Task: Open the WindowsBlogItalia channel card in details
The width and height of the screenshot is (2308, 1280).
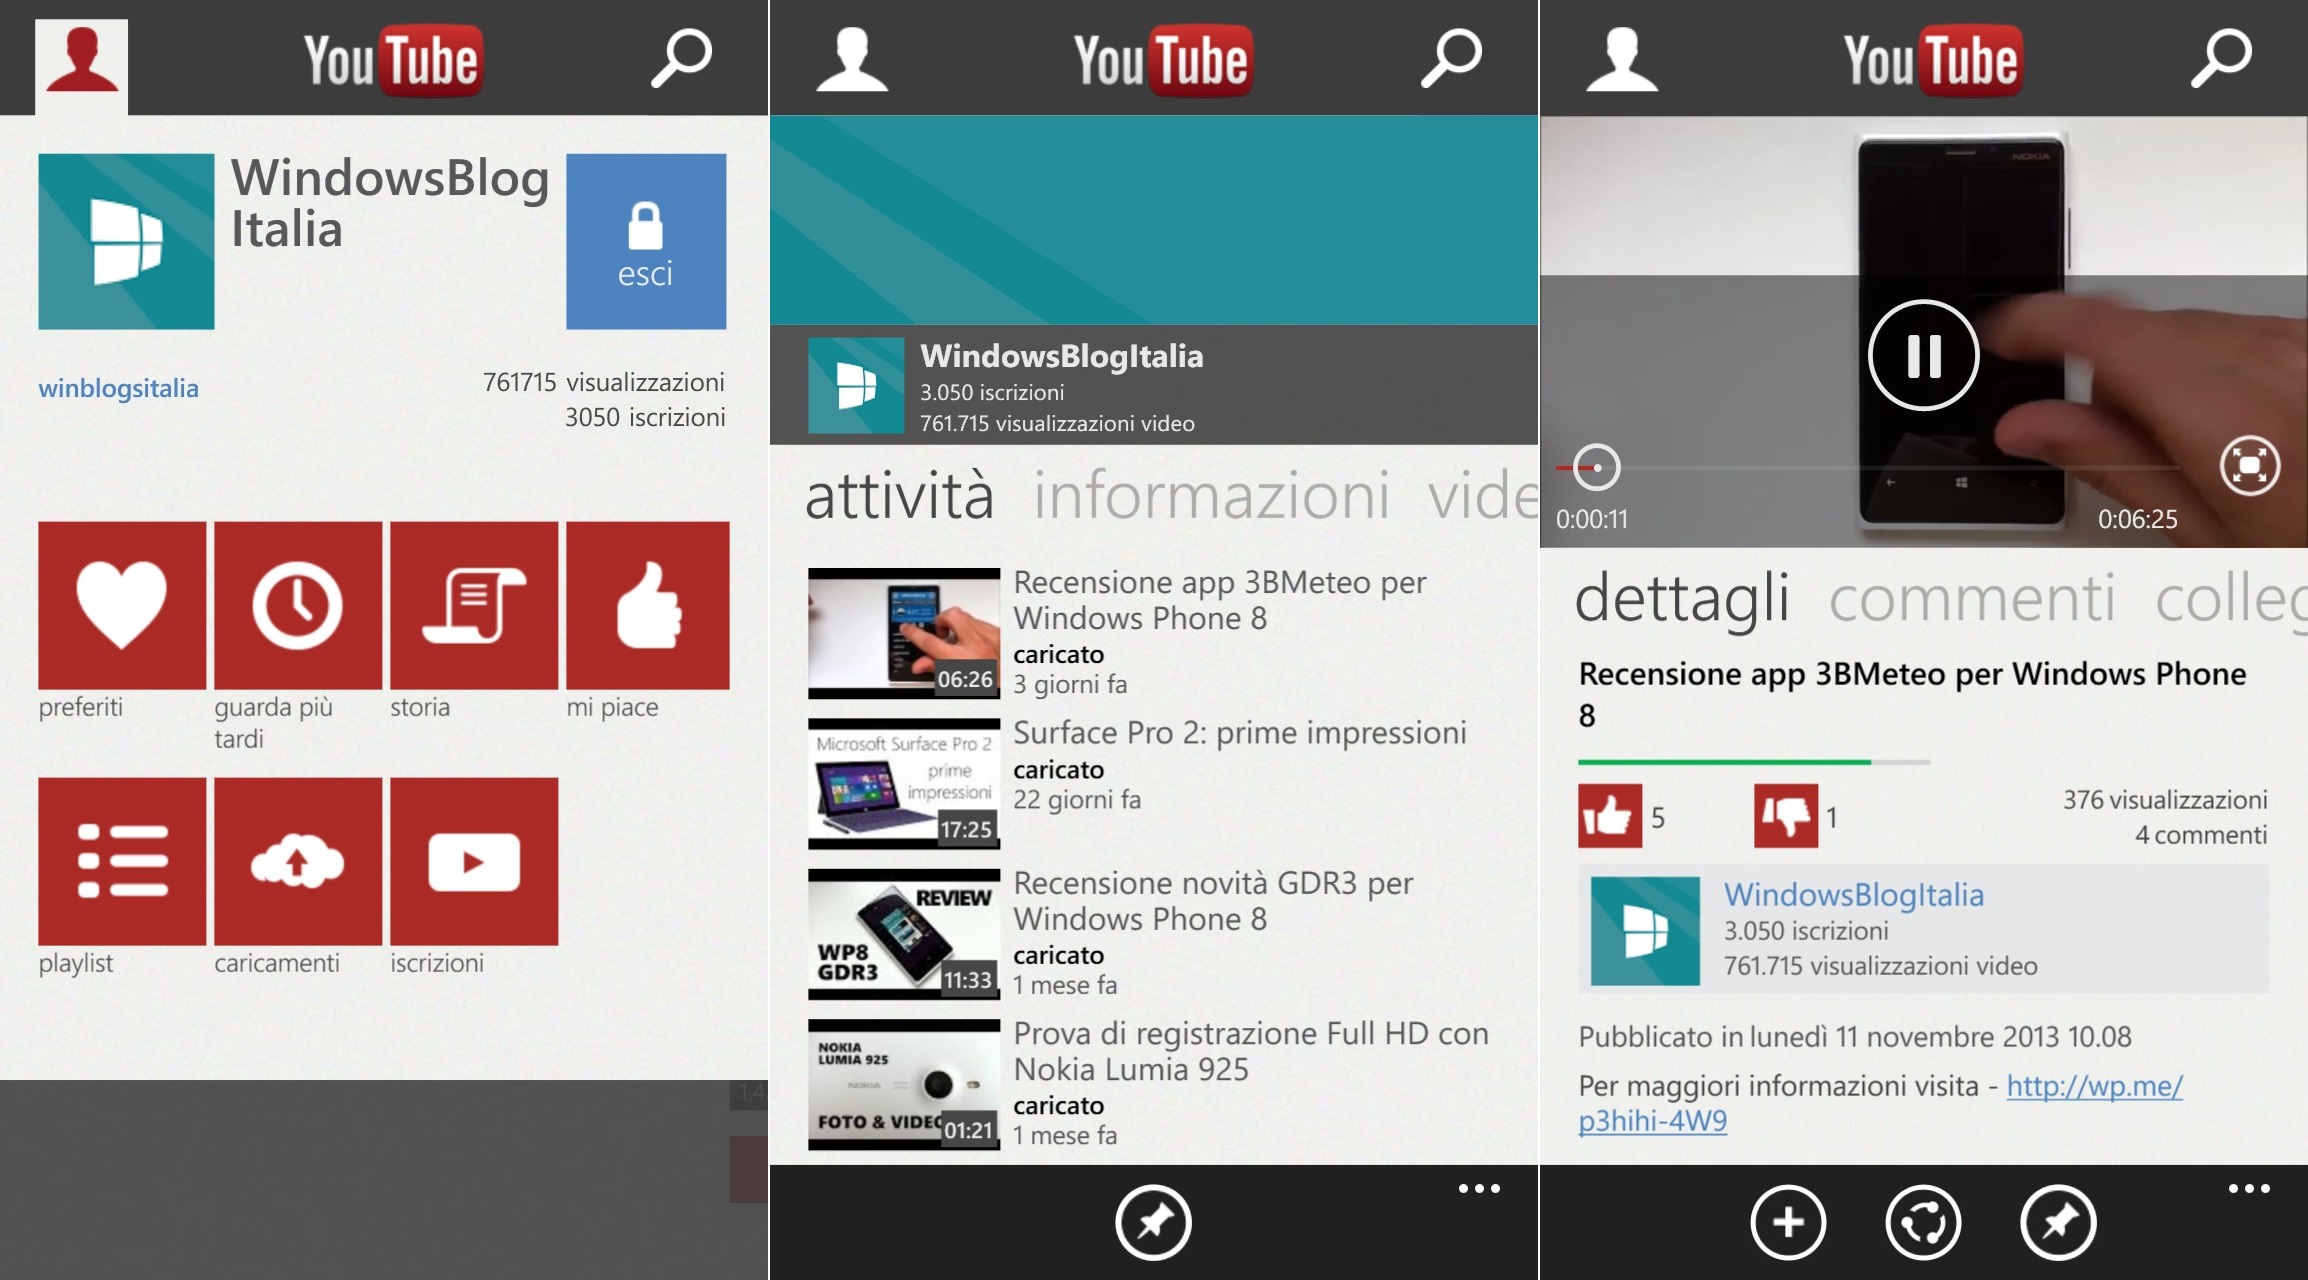Action: coord(1923,930)
